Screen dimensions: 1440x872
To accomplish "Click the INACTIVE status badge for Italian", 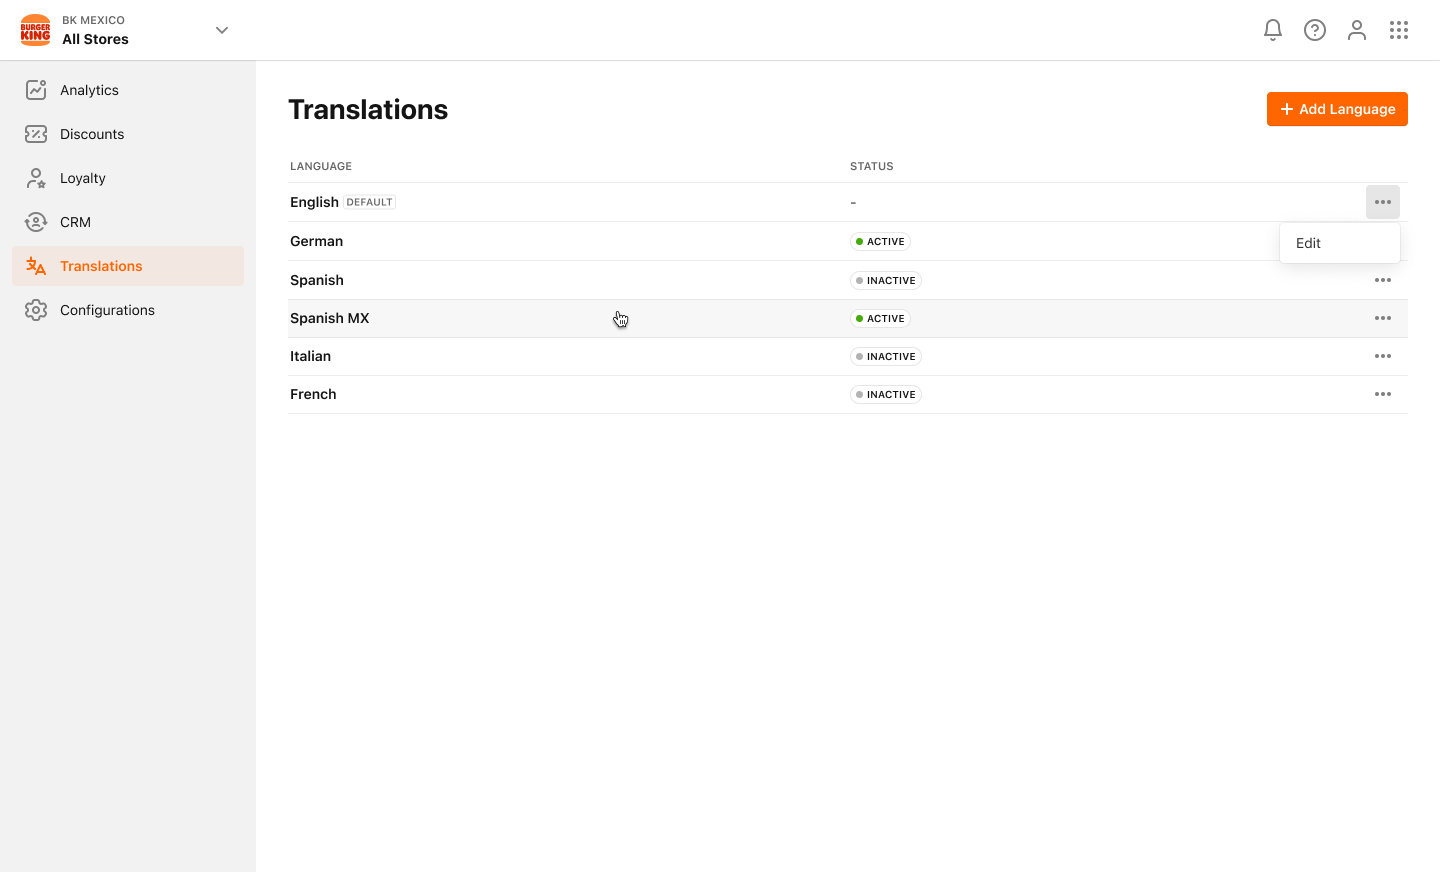I will tap(886, 356).
